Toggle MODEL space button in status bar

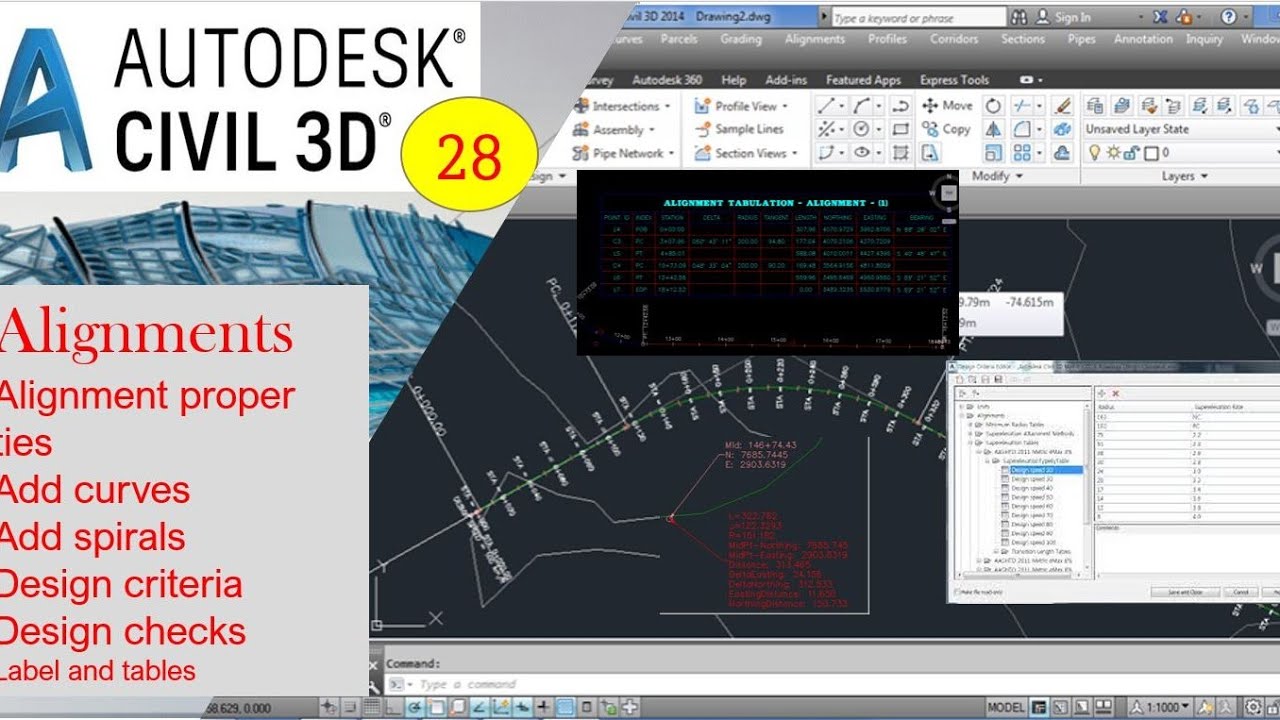coord(1006,707)
